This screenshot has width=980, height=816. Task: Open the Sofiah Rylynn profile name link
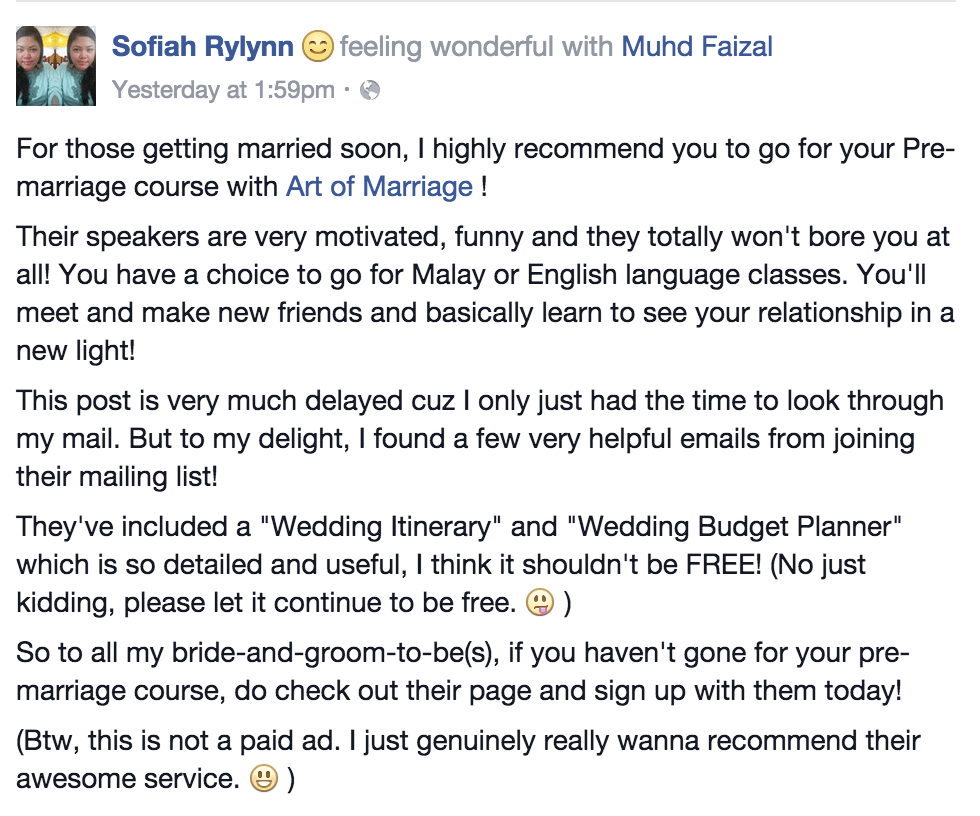tap(202, 47)
